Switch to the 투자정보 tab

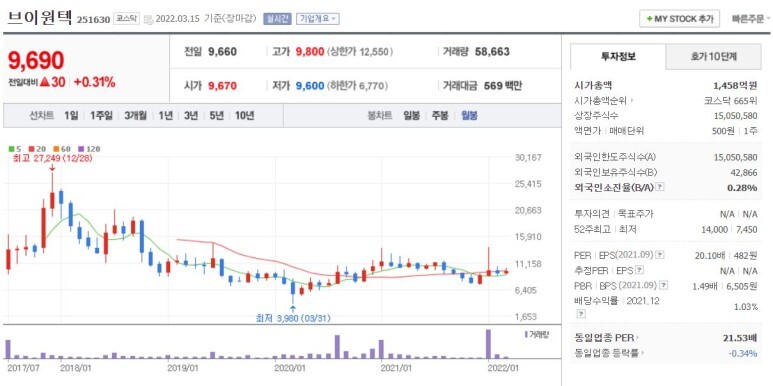click(x=618, y=57)
